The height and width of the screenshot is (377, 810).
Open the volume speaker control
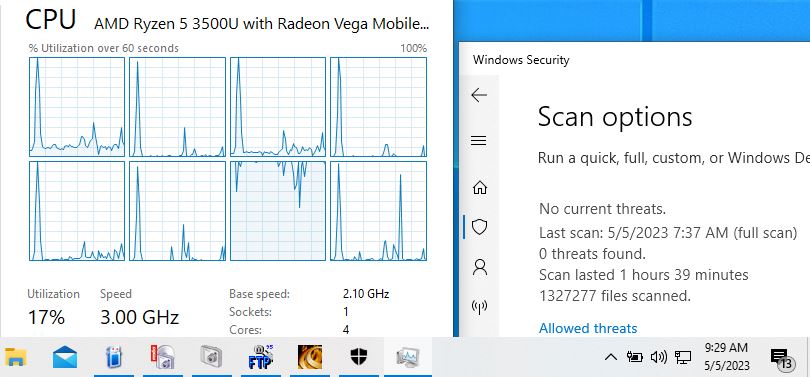point(659,356)
